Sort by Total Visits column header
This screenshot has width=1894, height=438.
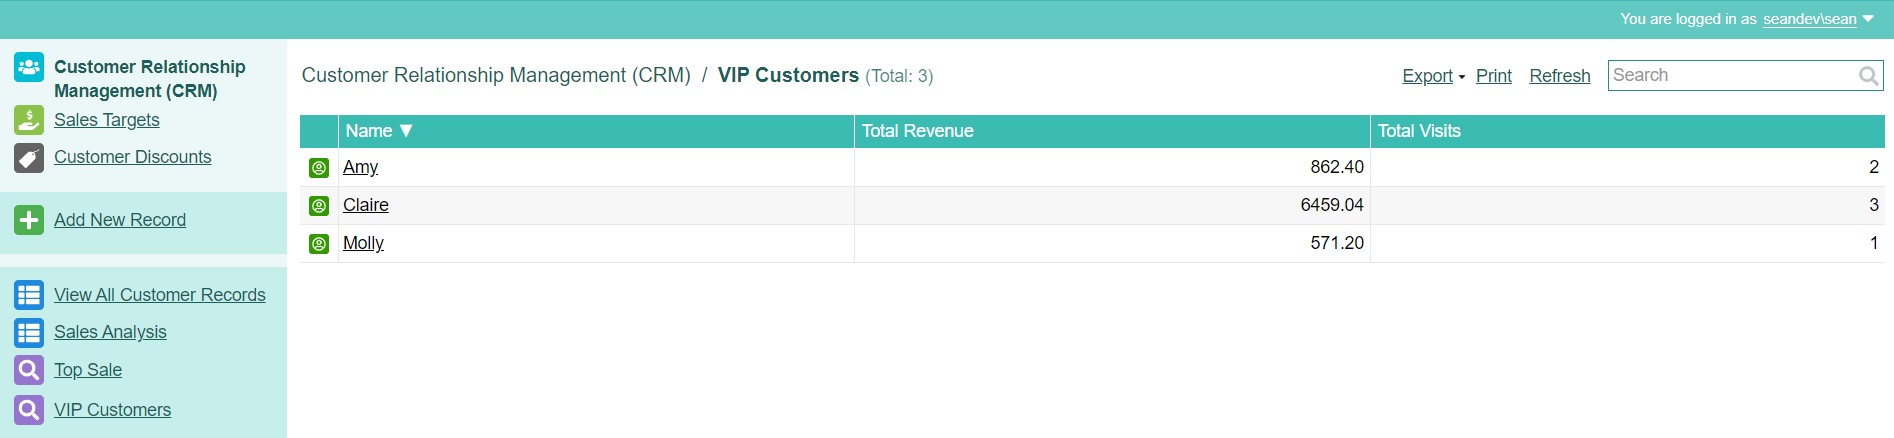point(1418,131)
